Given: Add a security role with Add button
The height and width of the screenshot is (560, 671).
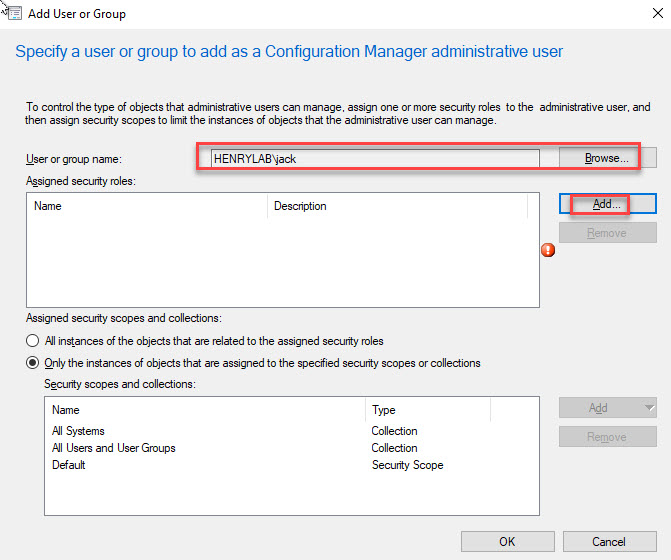Looking at the screenshot, I should [x=606, y=204].
